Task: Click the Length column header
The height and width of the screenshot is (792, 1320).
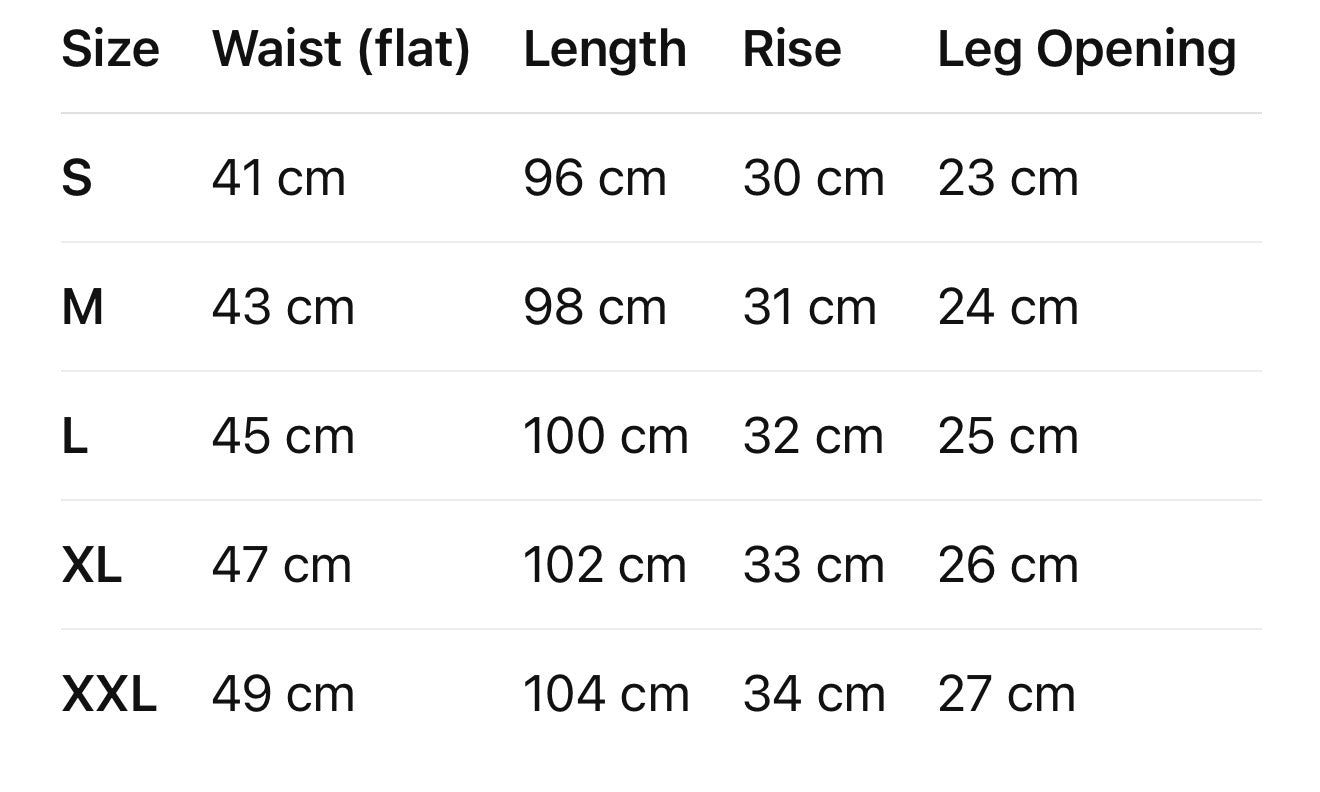Action: 605,49
